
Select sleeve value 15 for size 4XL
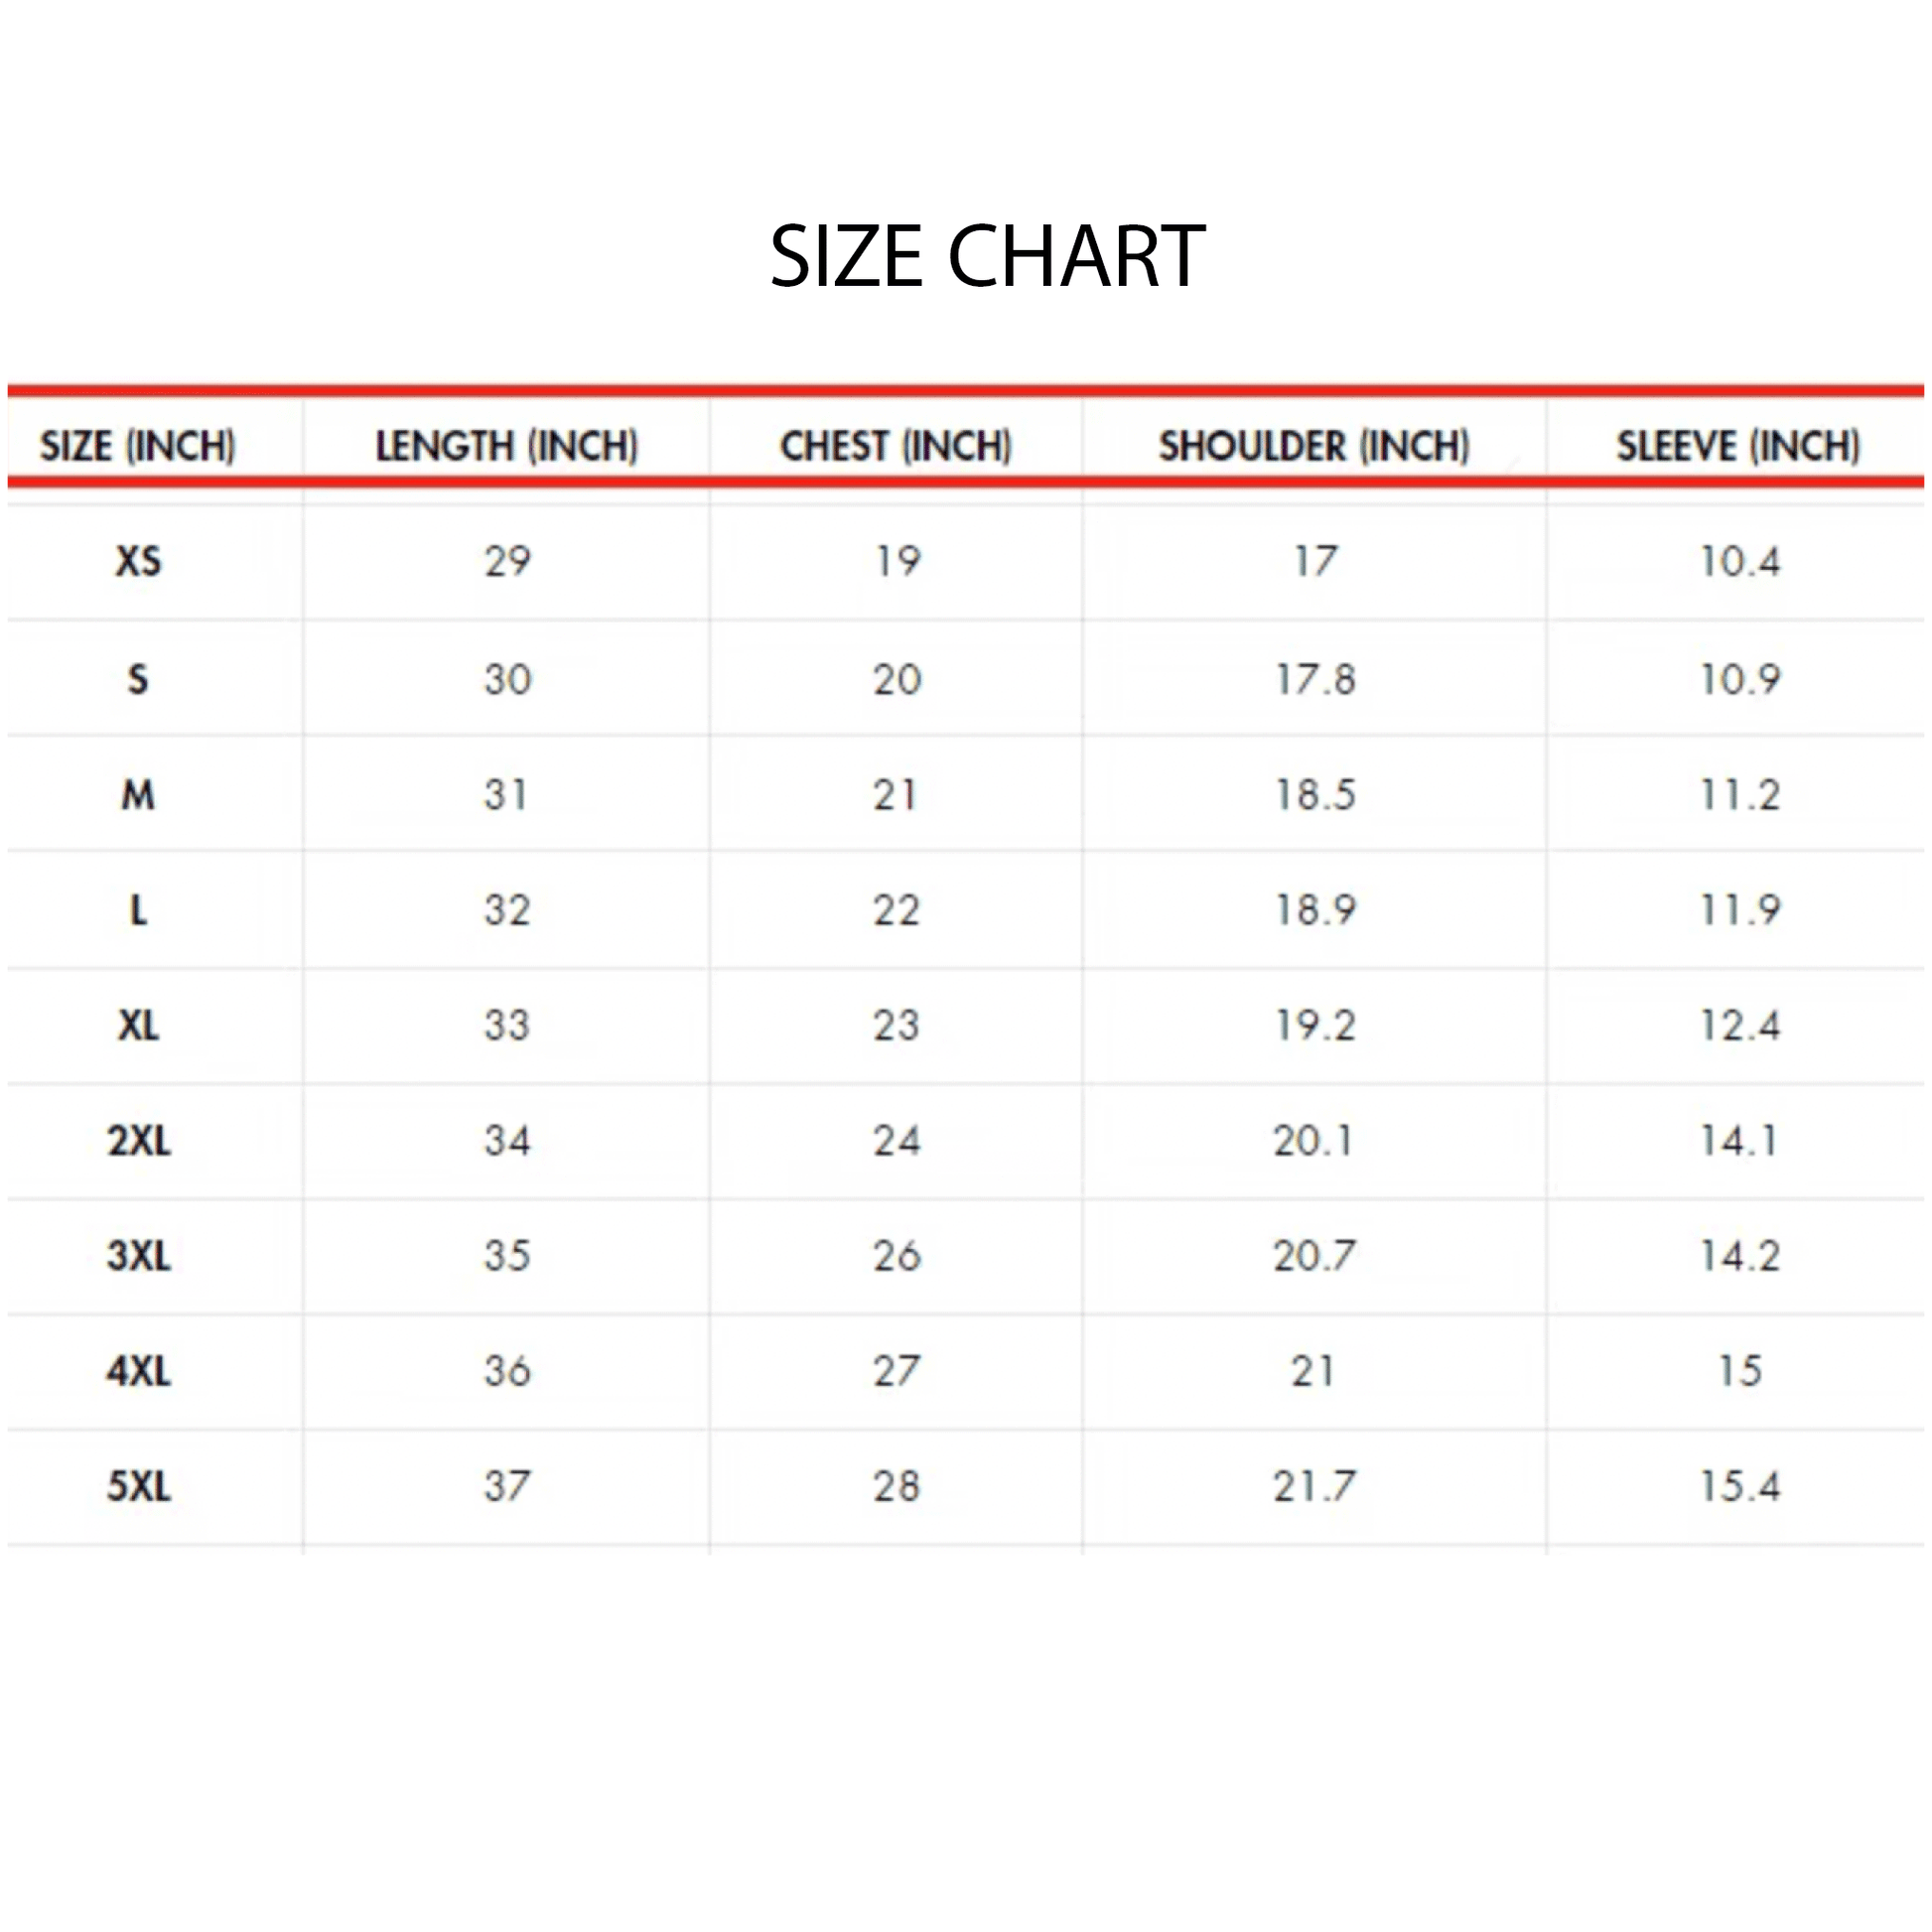coord(1740,1371)
